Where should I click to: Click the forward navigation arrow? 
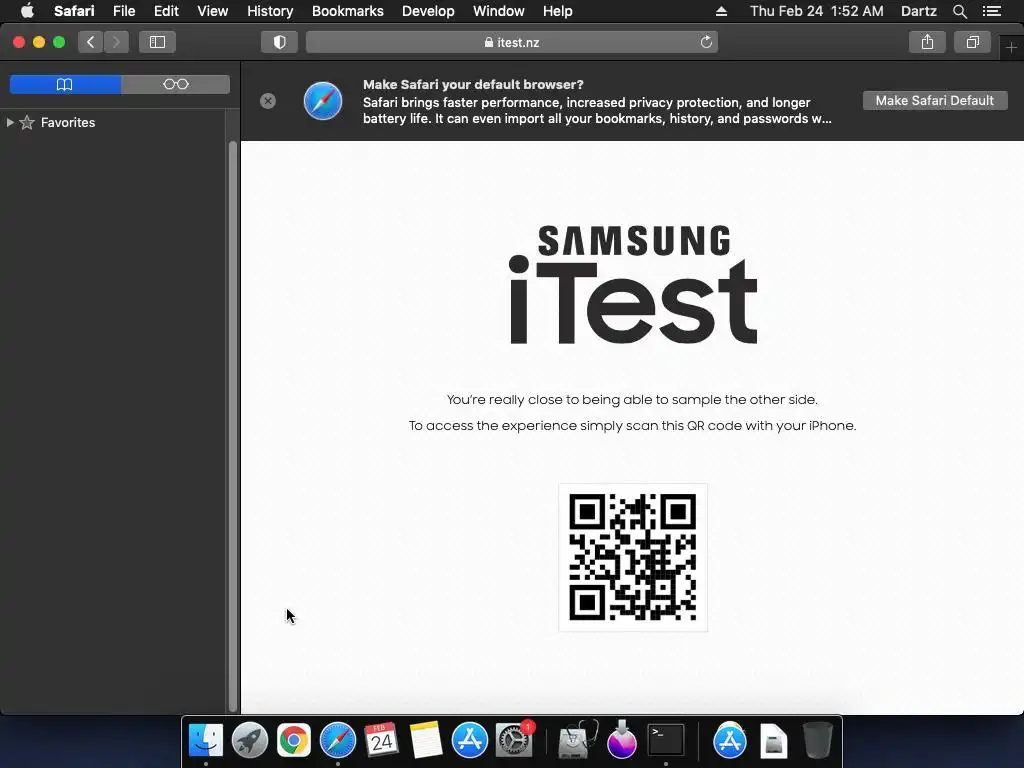point(116,42)
